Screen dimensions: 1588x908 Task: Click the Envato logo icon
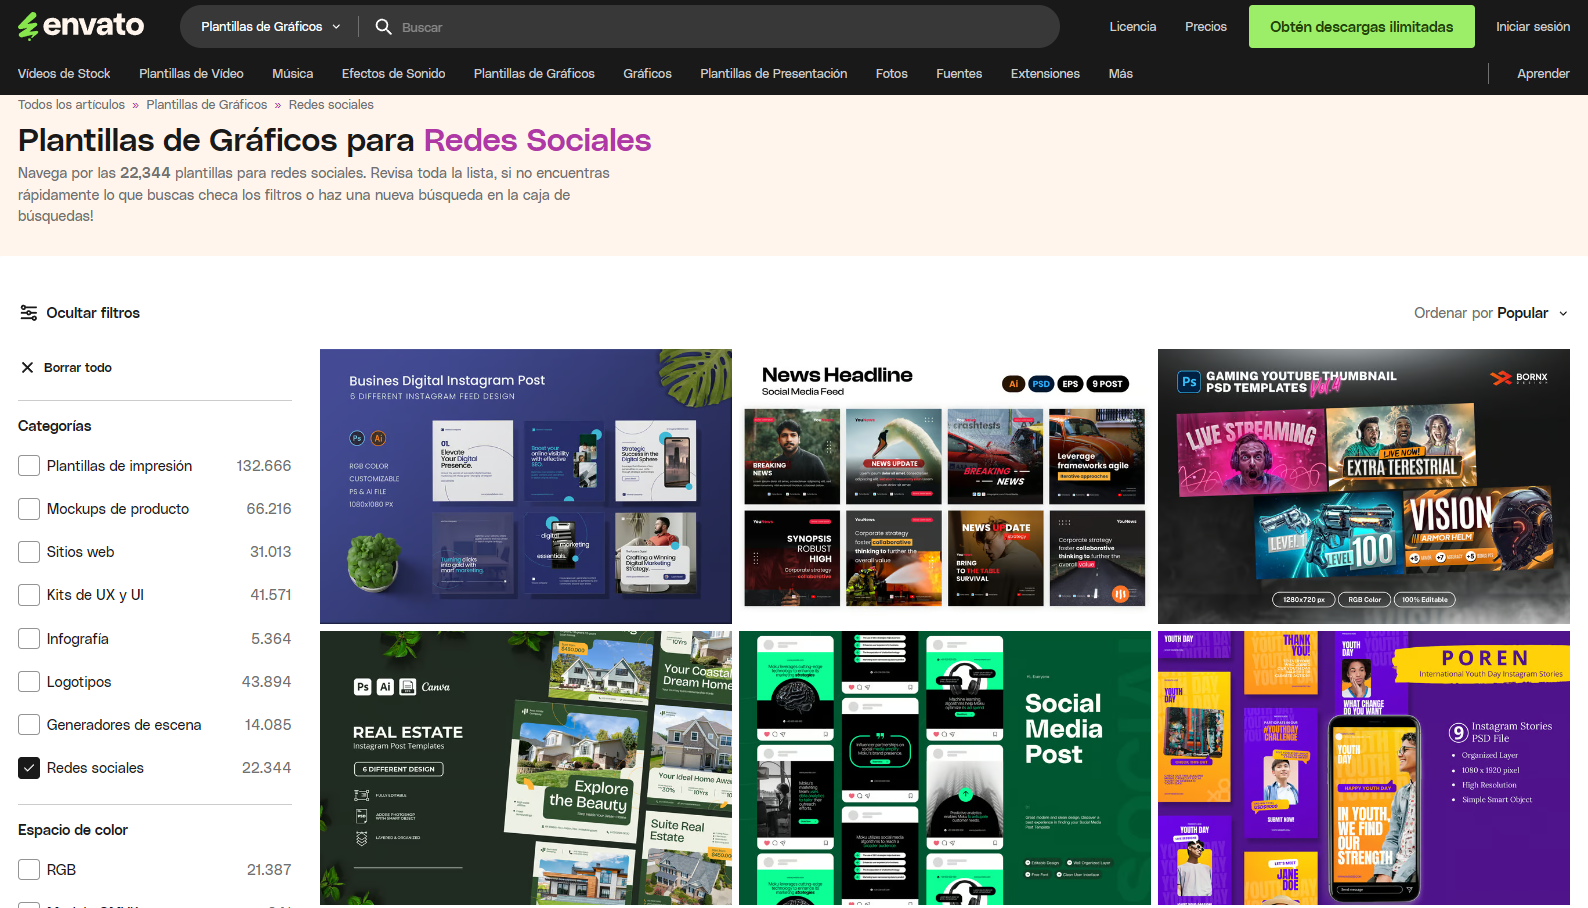(x=28, y=26)
